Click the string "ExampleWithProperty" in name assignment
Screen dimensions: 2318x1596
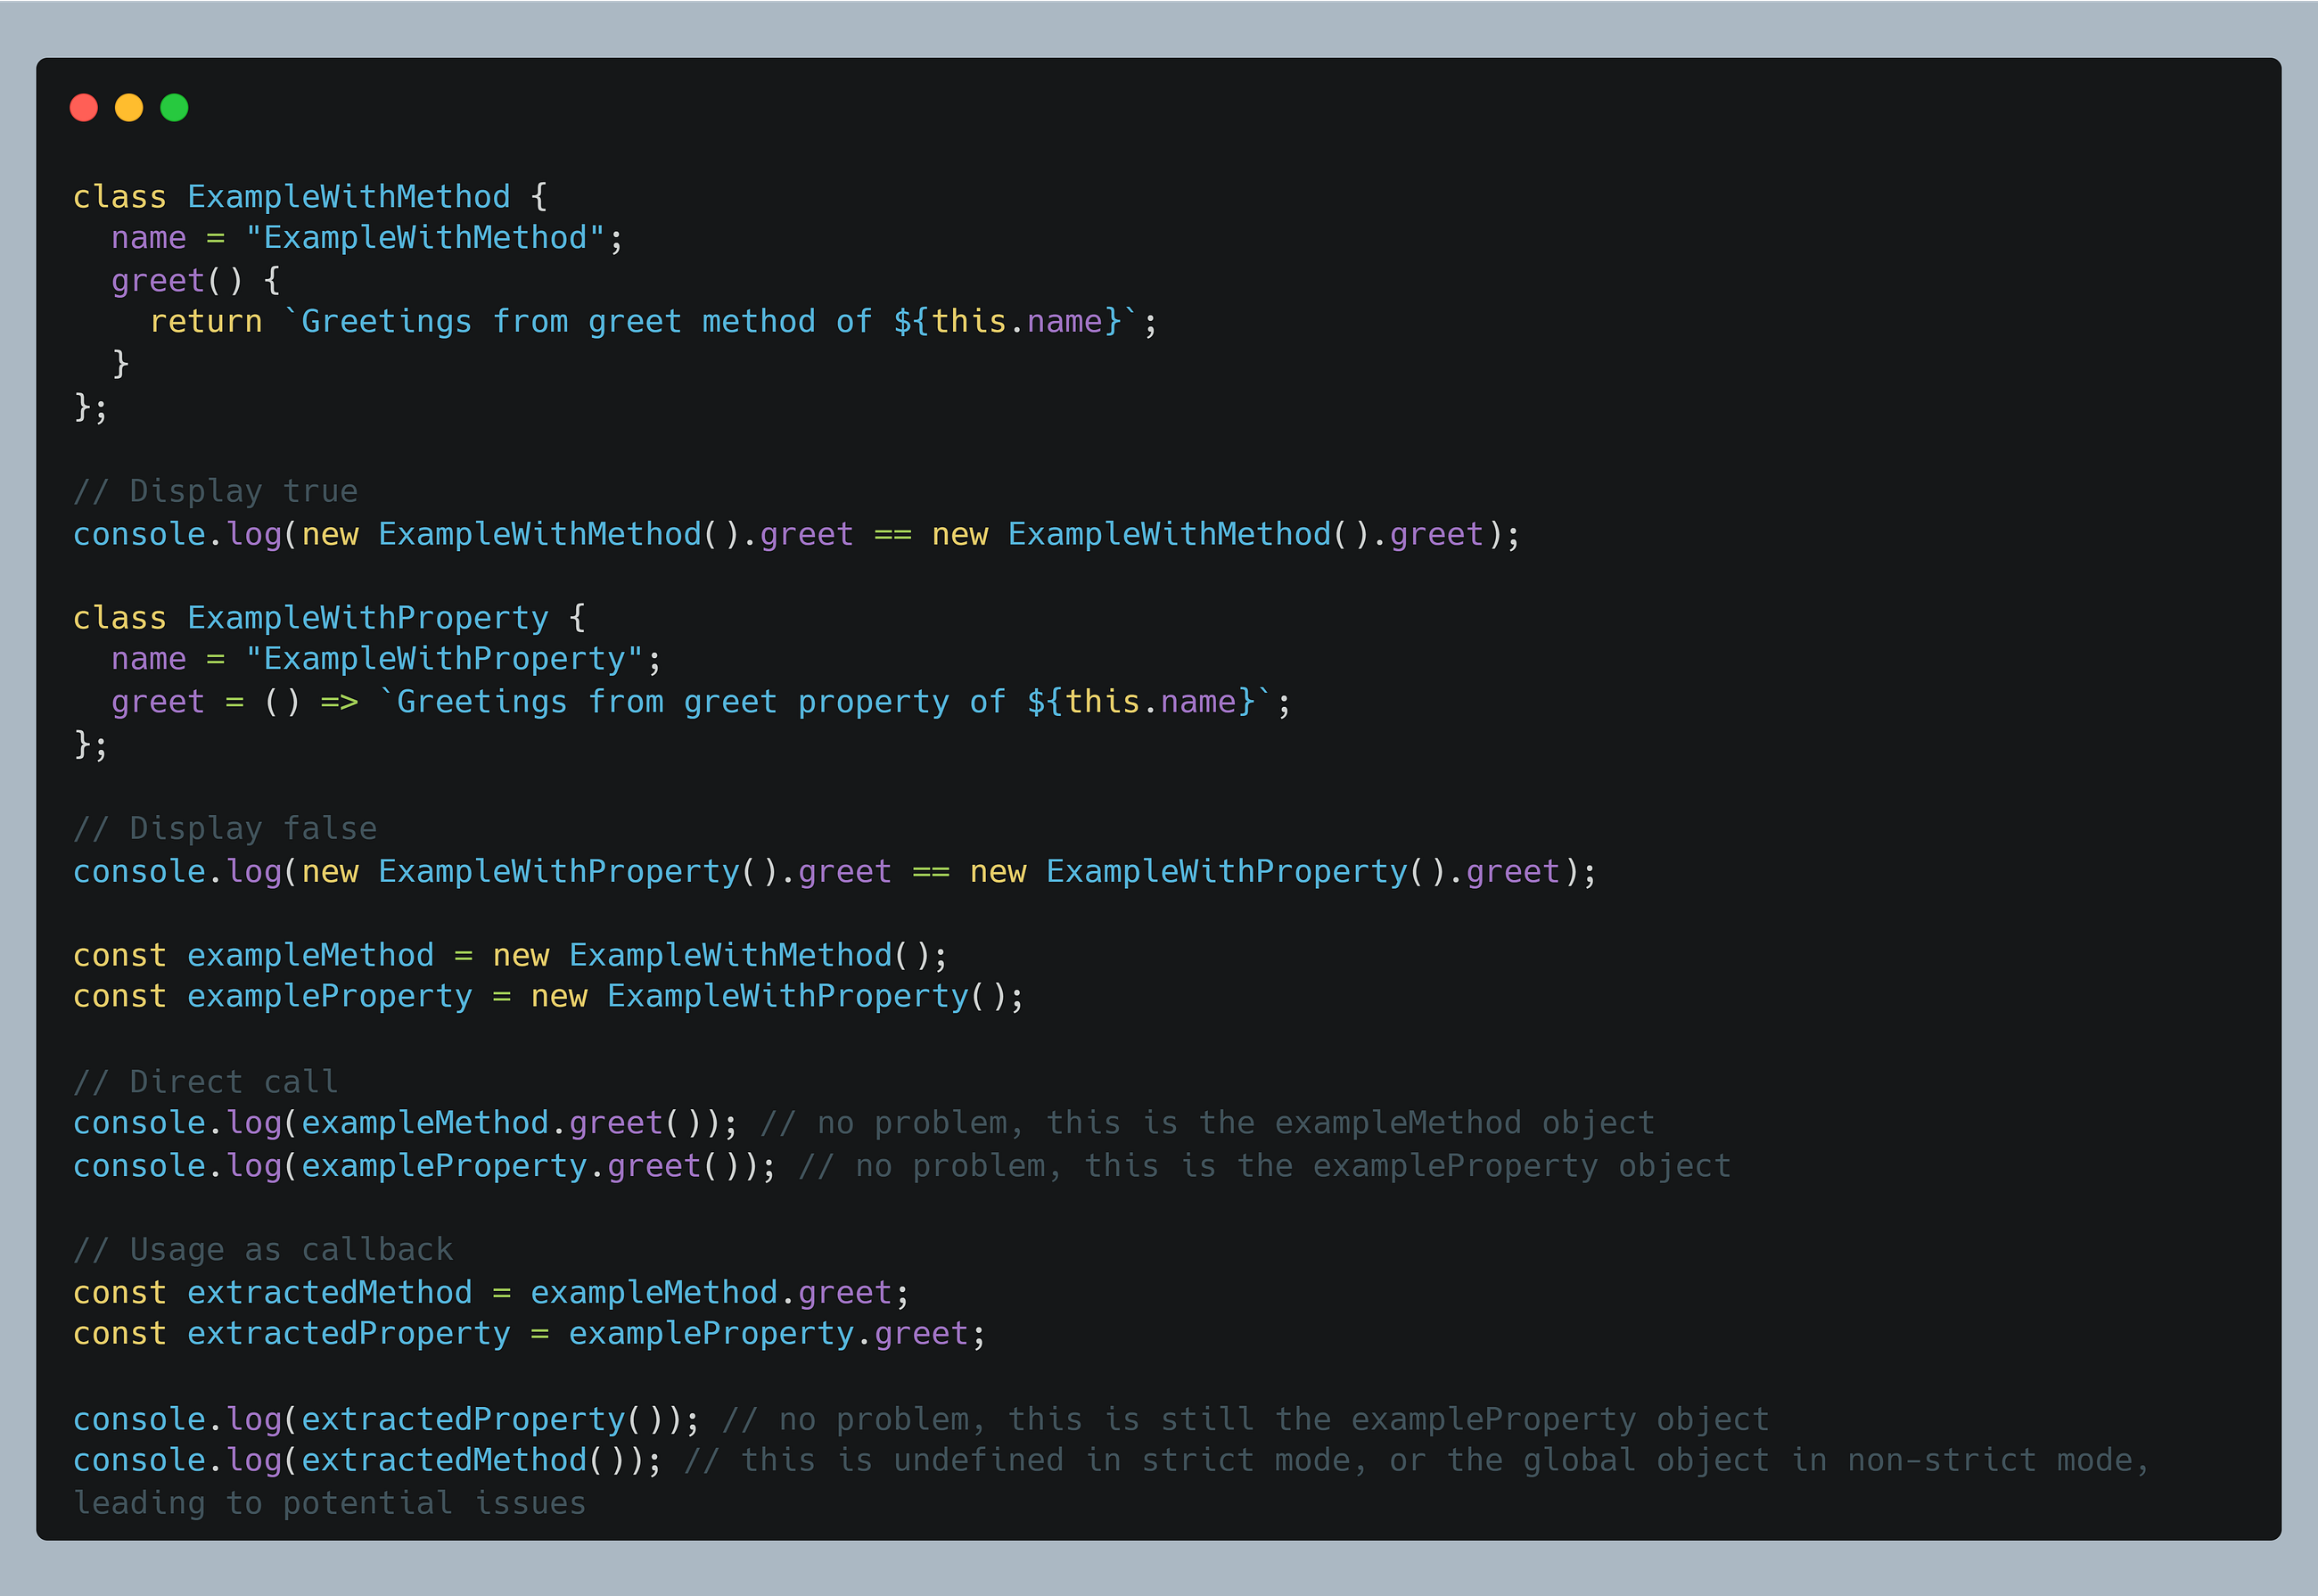tap(444, 659)
